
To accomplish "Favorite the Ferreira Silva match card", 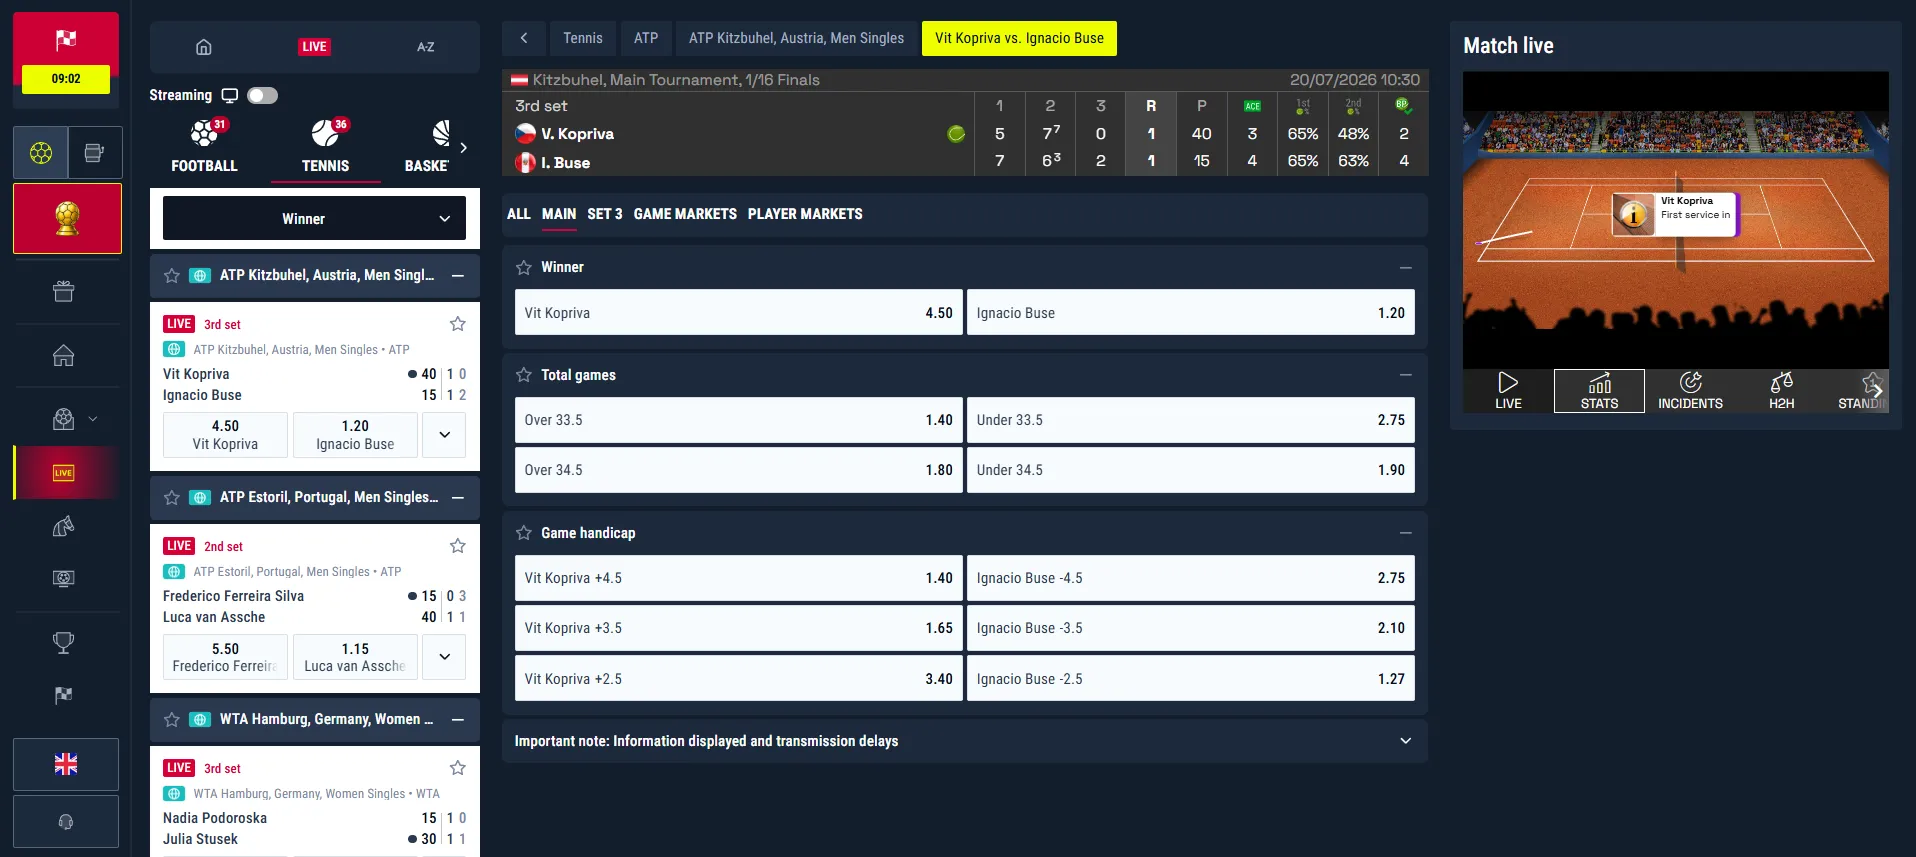I will pos(458,546).
